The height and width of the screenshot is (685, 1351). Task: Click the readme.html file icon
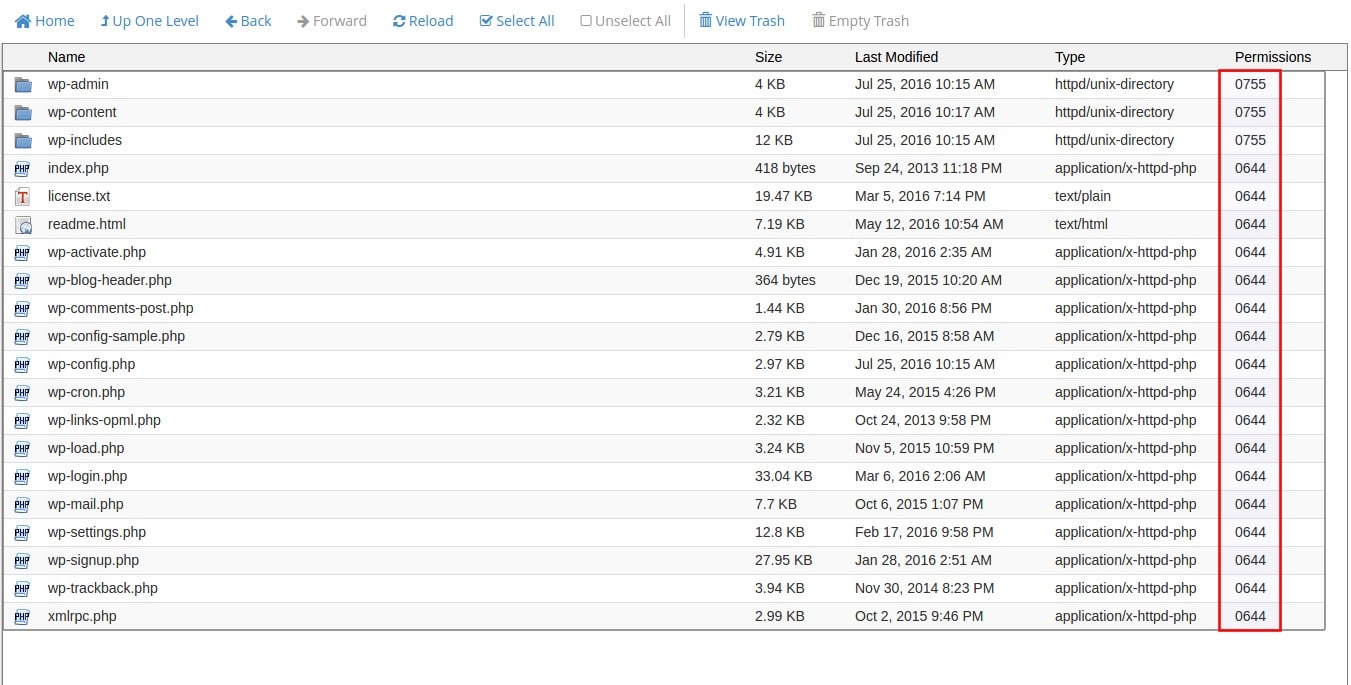(x=23, y=225)
